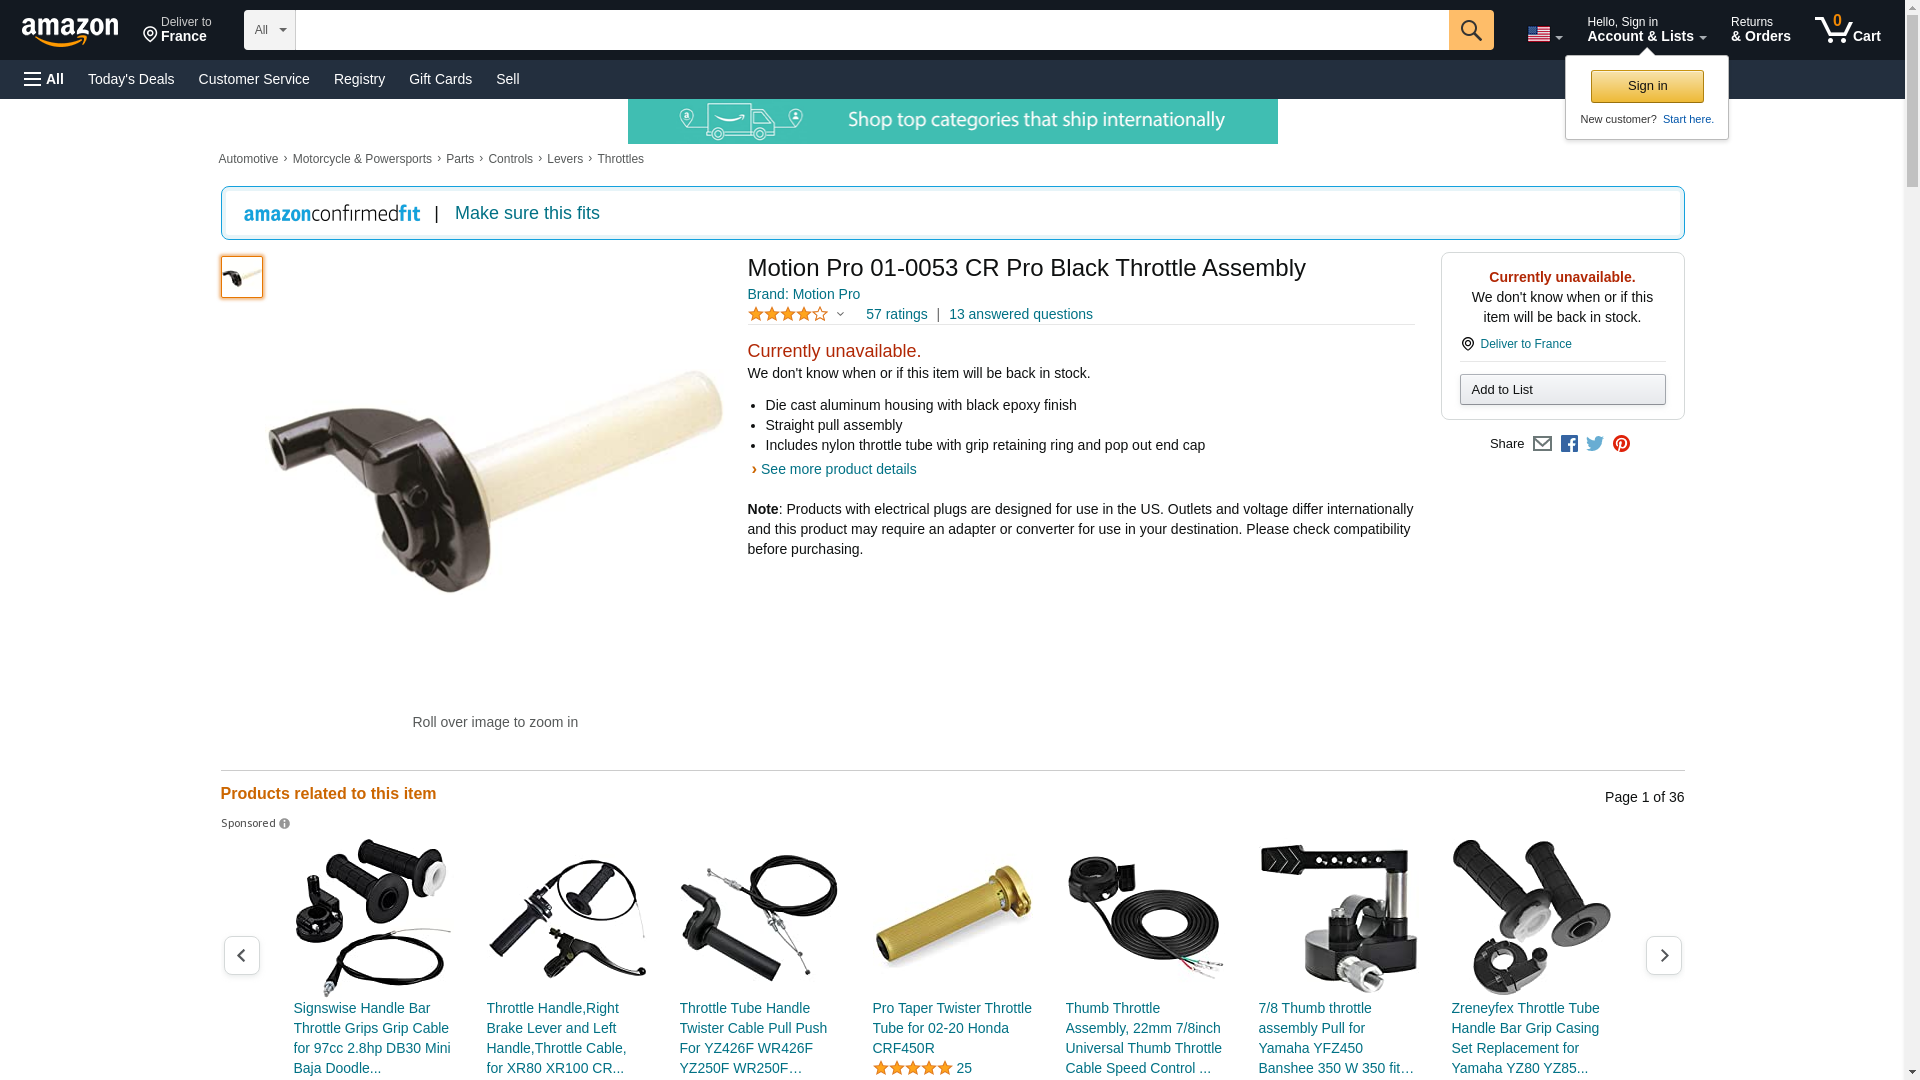The width and height of the screenshot is (1920, 1080).
Task: Click the Add to List button
Action: [1562, 389]
